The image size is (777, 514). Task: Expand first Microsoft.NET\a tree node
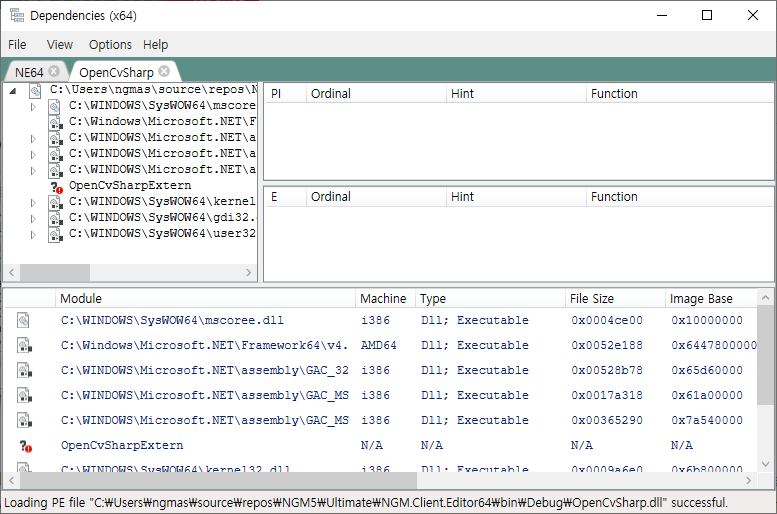coord(33,139)
